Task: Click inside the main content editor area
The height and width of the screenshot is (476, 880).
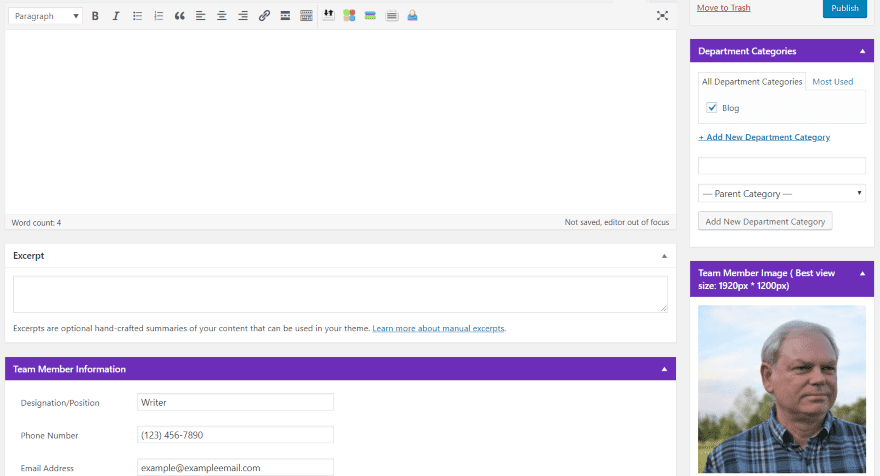Action: click(x=340, y=122)
